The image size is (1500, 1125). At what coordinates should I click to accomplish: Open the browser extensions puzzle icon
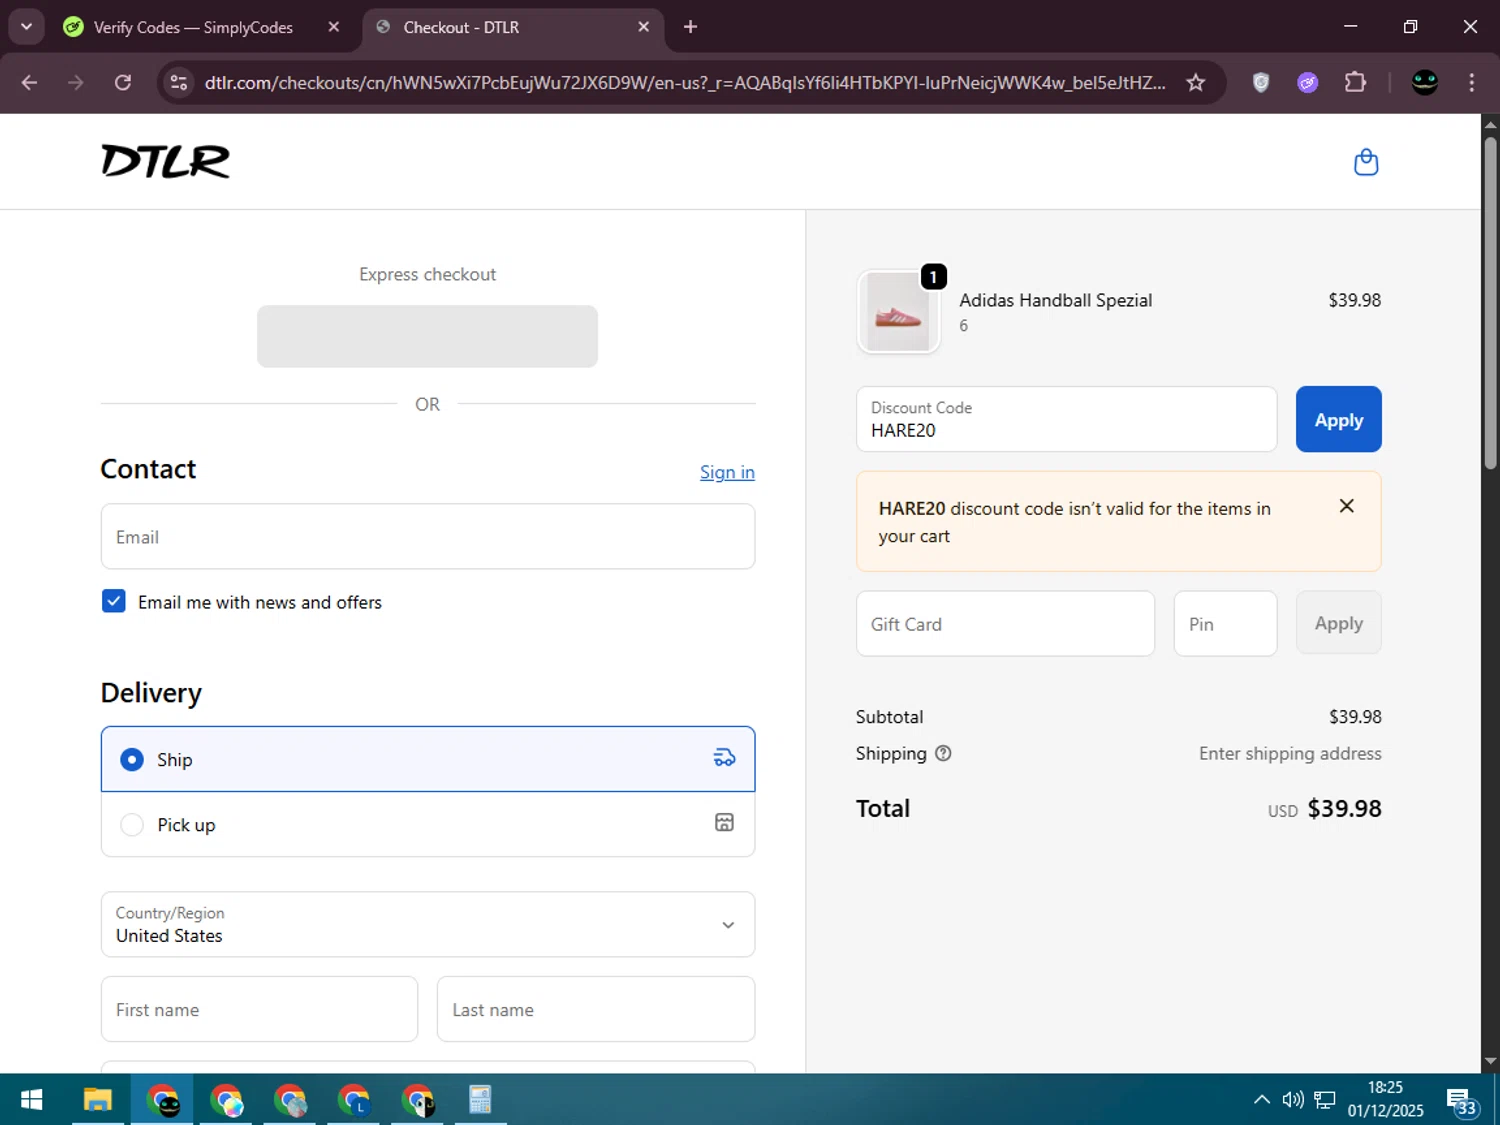click(x=1355, y=83)
